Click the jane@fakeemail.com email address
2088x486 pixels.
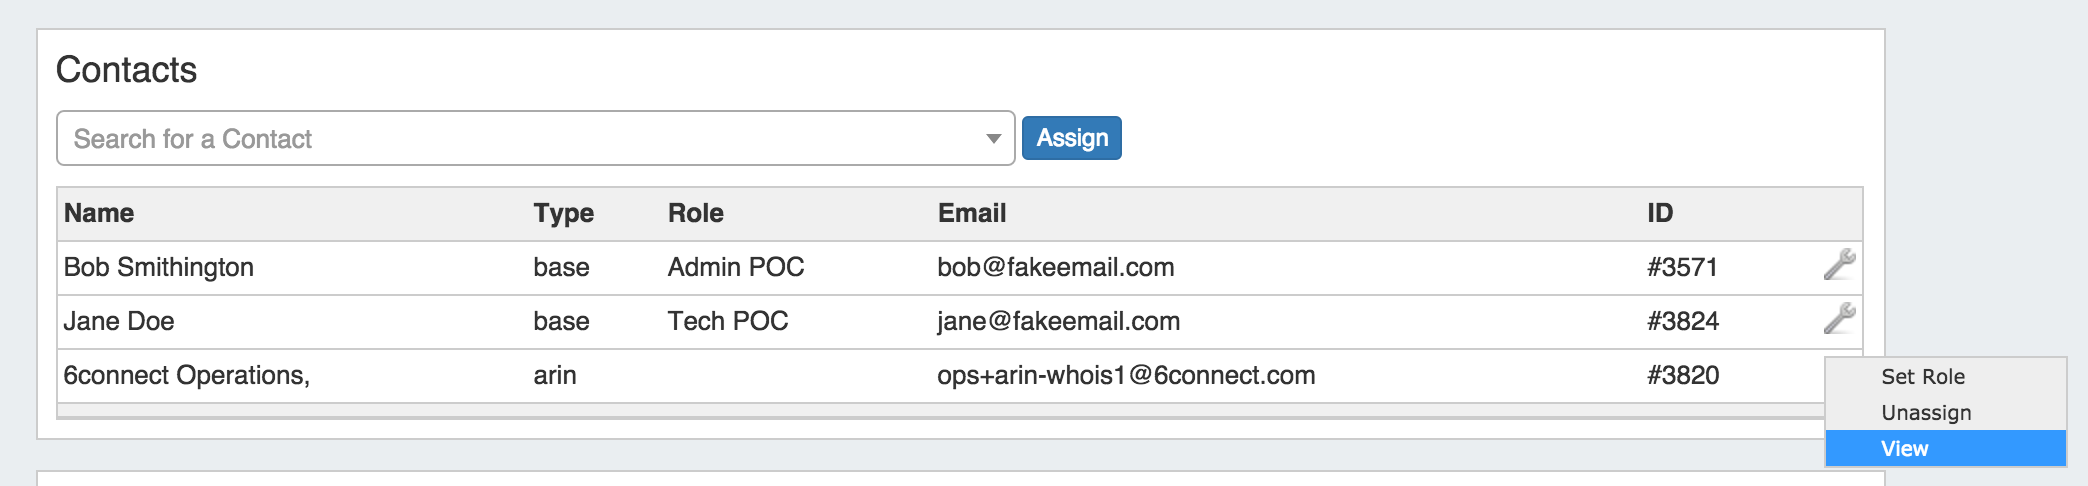tap(1058, 321)
